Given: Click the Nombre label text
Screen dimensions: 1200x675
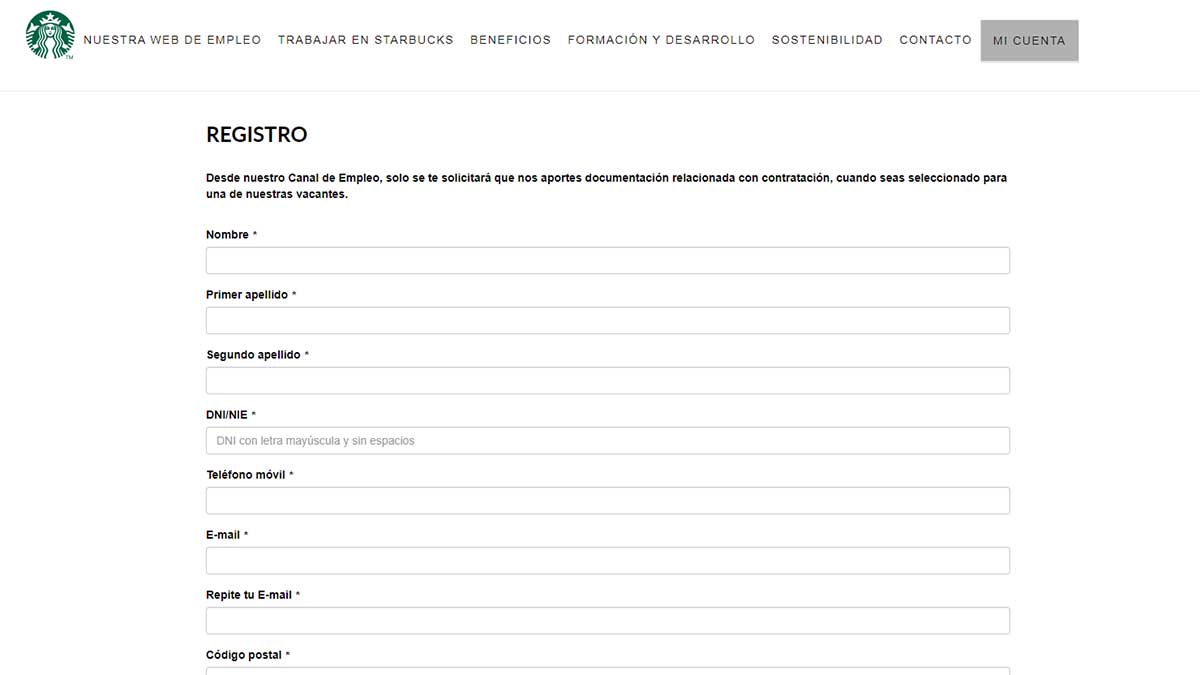Looking at the screenshot, I should point(227,235).
